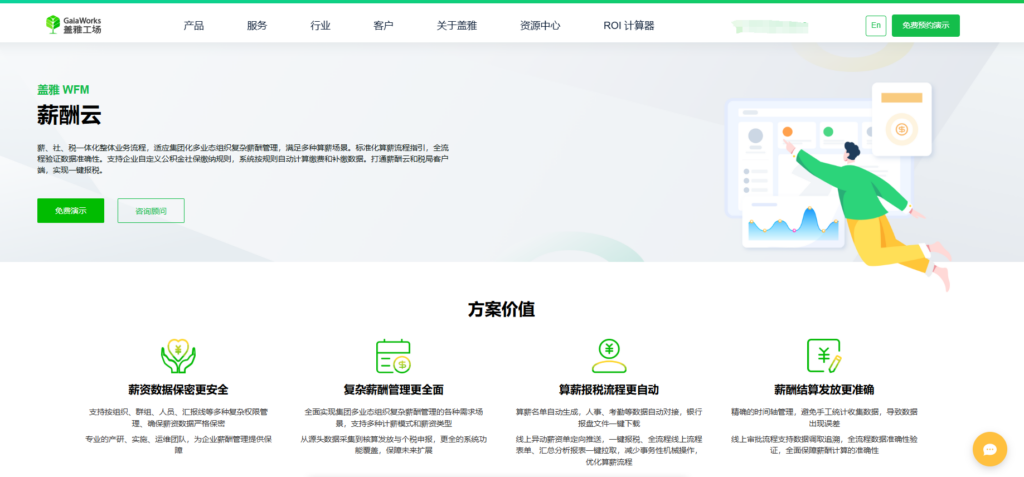Click the yen document with pencil icon
The width and height of the screenshot is (1024, 477).
(x=824, y=356)
